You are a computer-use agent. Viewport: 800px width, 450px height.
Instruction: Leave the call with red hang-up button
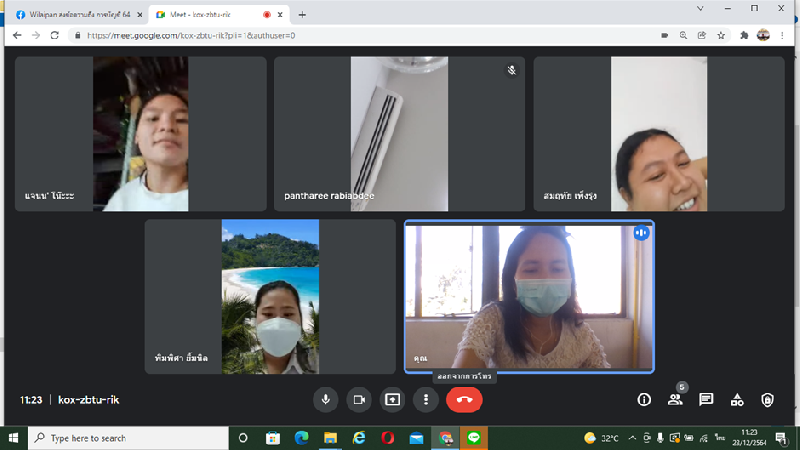pyautogui.click(x=464, y=399)
